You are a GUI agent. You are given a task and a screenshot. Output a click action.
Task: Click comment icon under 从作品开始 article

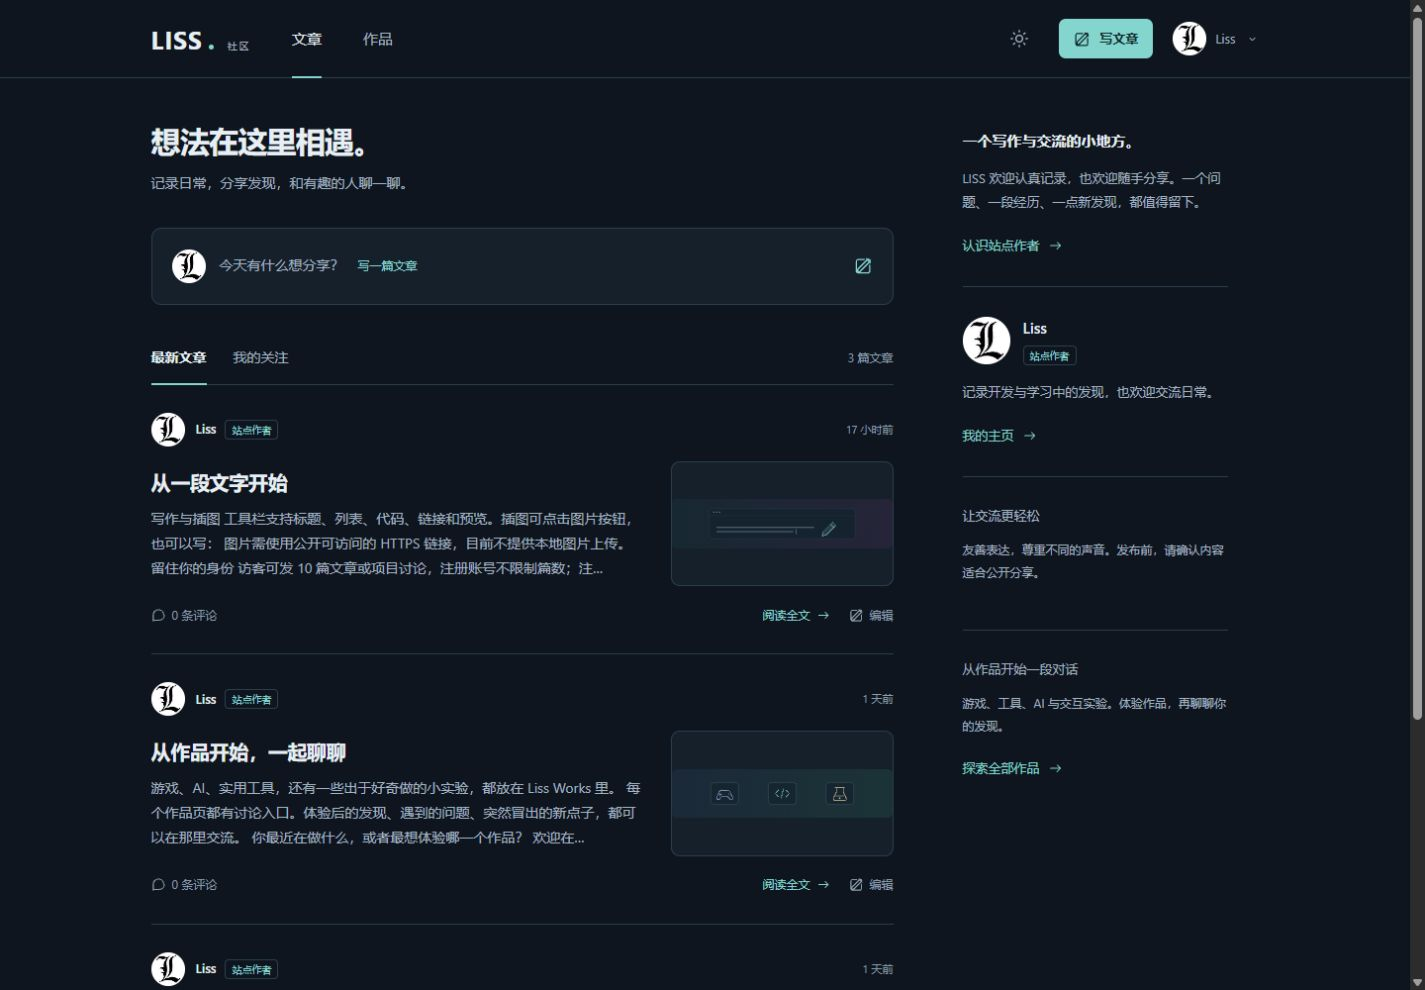158,885
